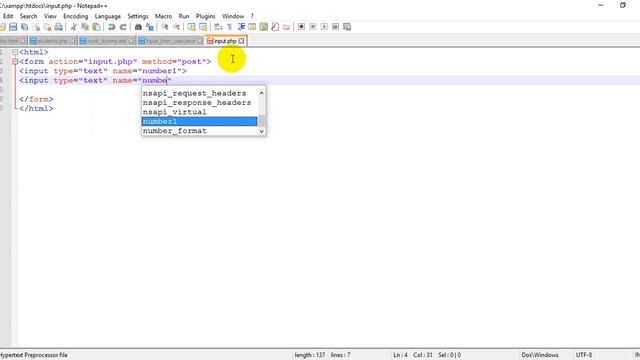This screenshot has height=360, width=640.
Task: Click the UTF-8 encoding status entry
Action: point(584,355)
